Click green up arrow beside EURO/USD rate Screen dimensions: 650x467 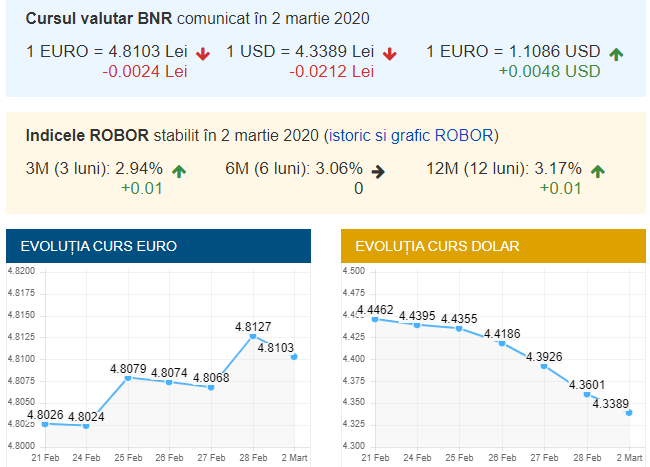click(x=616, y=53)
